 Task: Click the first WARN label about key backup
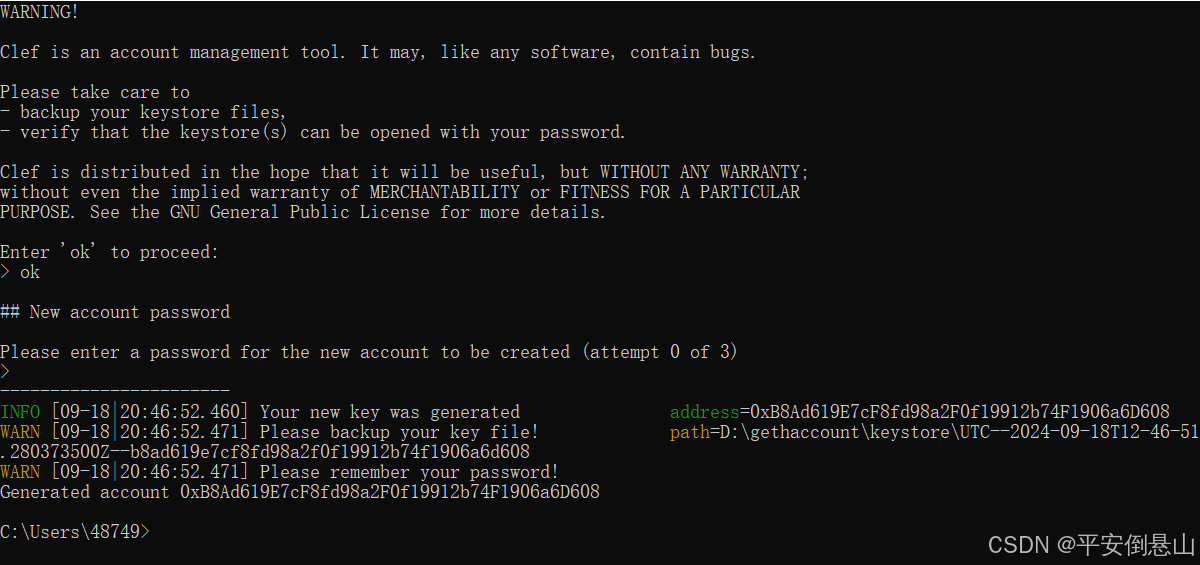(20, 432)
